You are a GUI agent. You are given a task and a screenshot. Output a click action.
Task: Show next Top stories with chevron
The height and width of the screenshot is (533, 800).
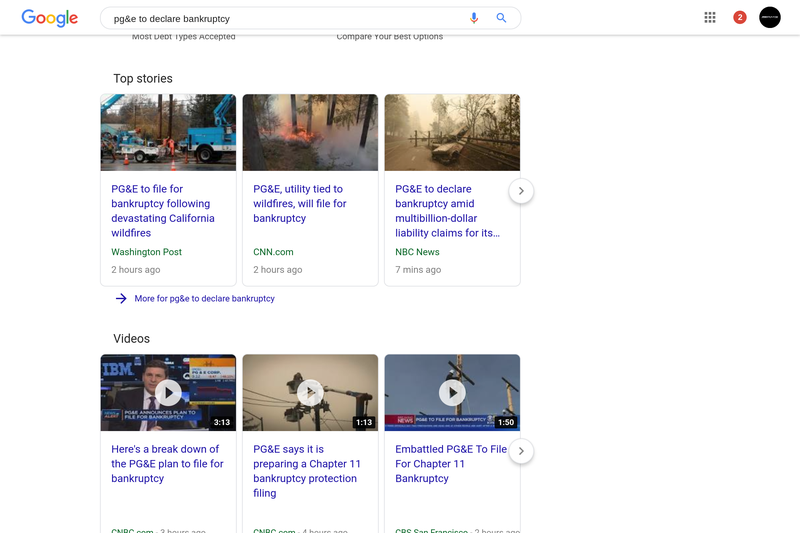[x=521, y=191]
